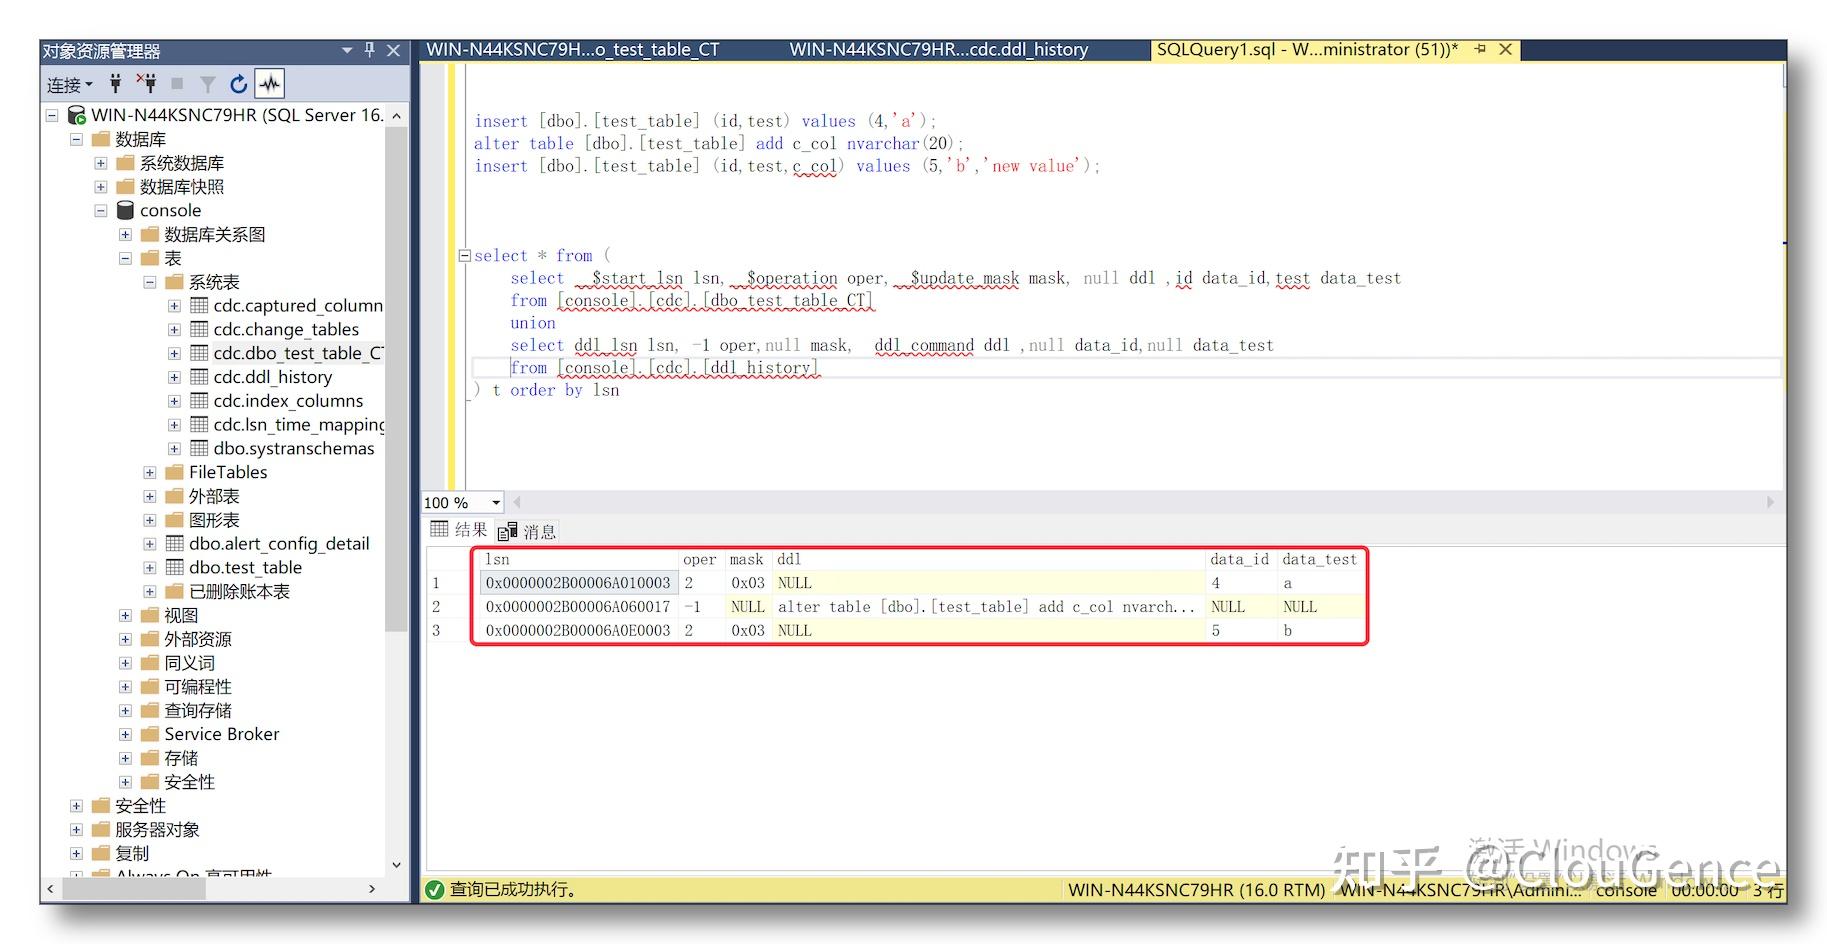Expand the FileTables node
1827x944 pixels.
(150, 472)
